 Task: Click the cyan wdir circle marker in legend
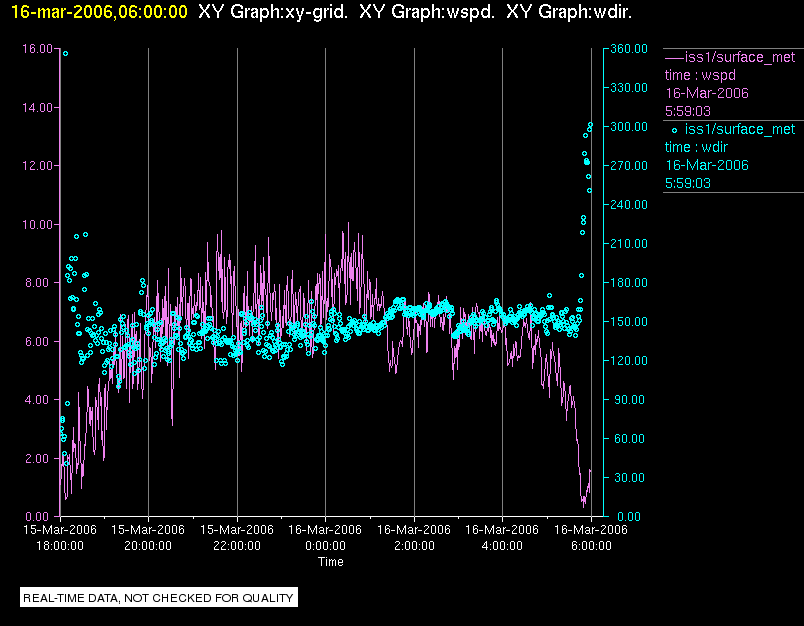(x=673, y=130)
